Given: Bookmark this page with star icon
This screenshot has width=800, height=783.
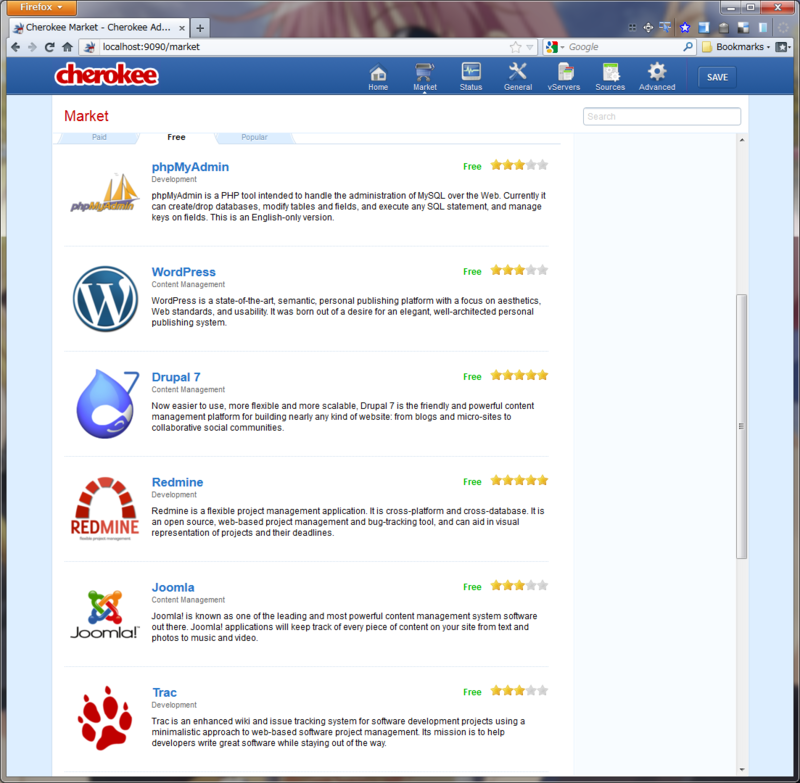Looking at the screenshot, I should 515,47.
